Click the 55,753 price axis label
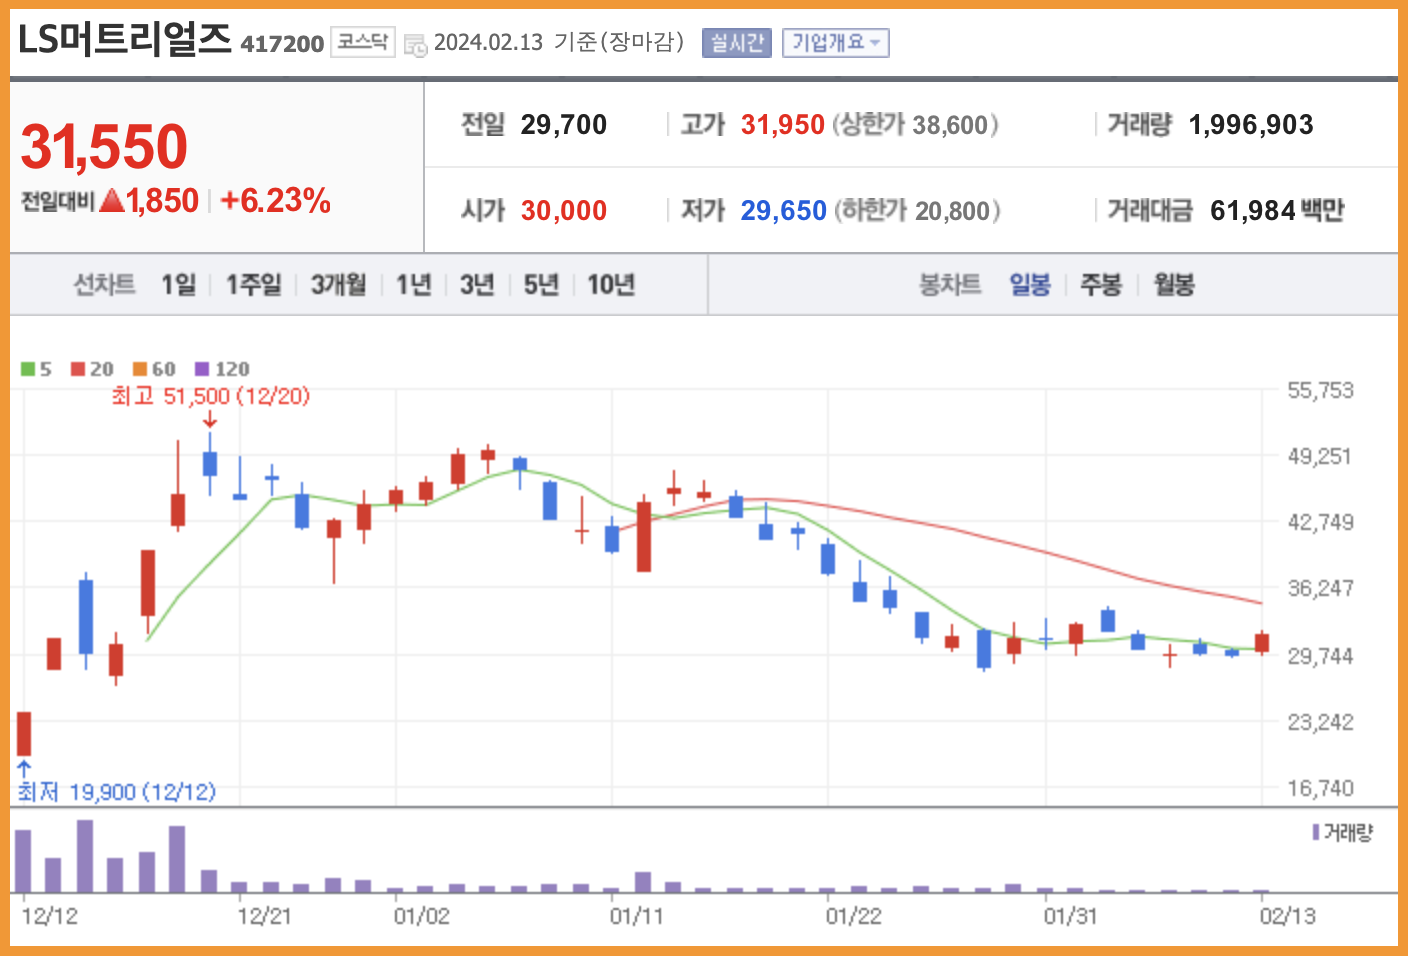Viewport: 1408px width, 956px height. (1320, 391)
